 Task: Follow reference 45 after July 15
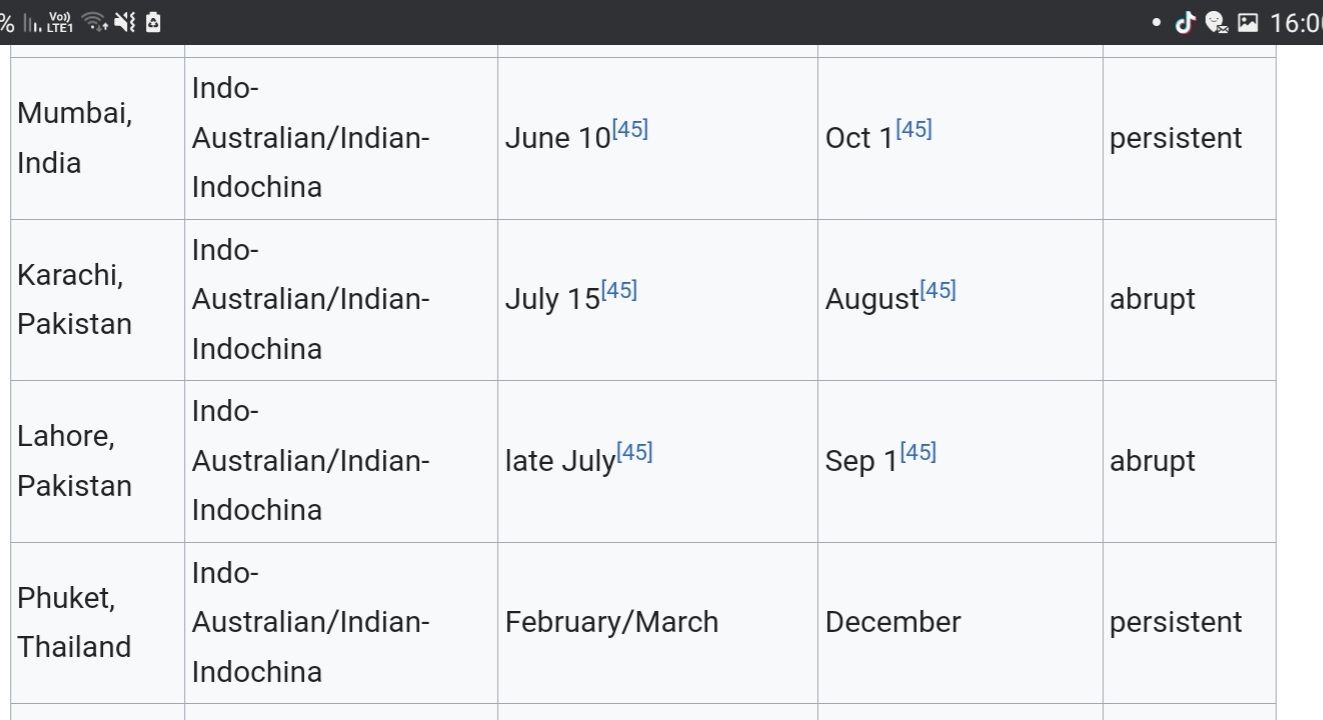(619, 290)
